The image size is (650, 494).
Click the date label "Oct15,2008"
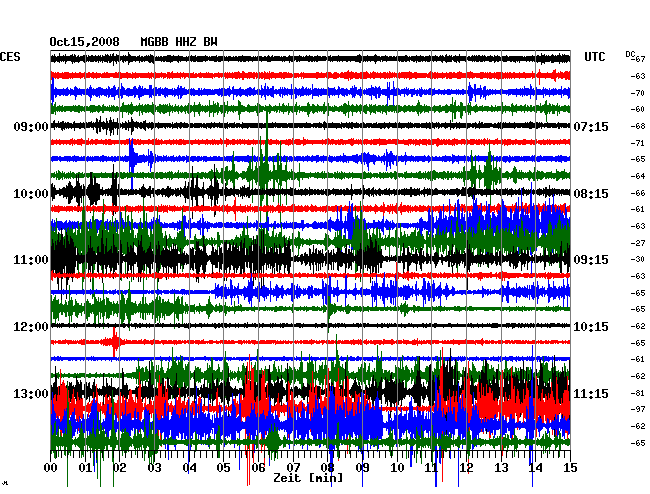[85, 42]
